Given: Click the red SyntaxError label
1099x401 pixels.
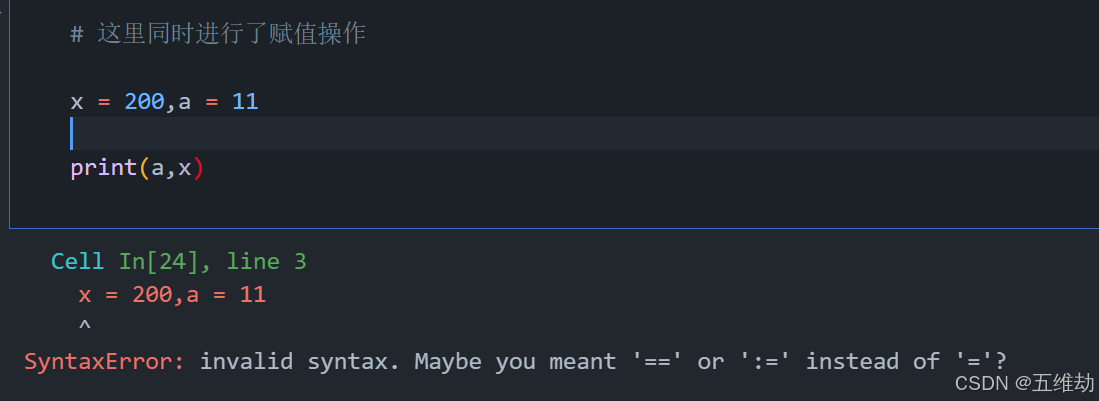Looking at the screenshot, I should (x=104, y=361).
